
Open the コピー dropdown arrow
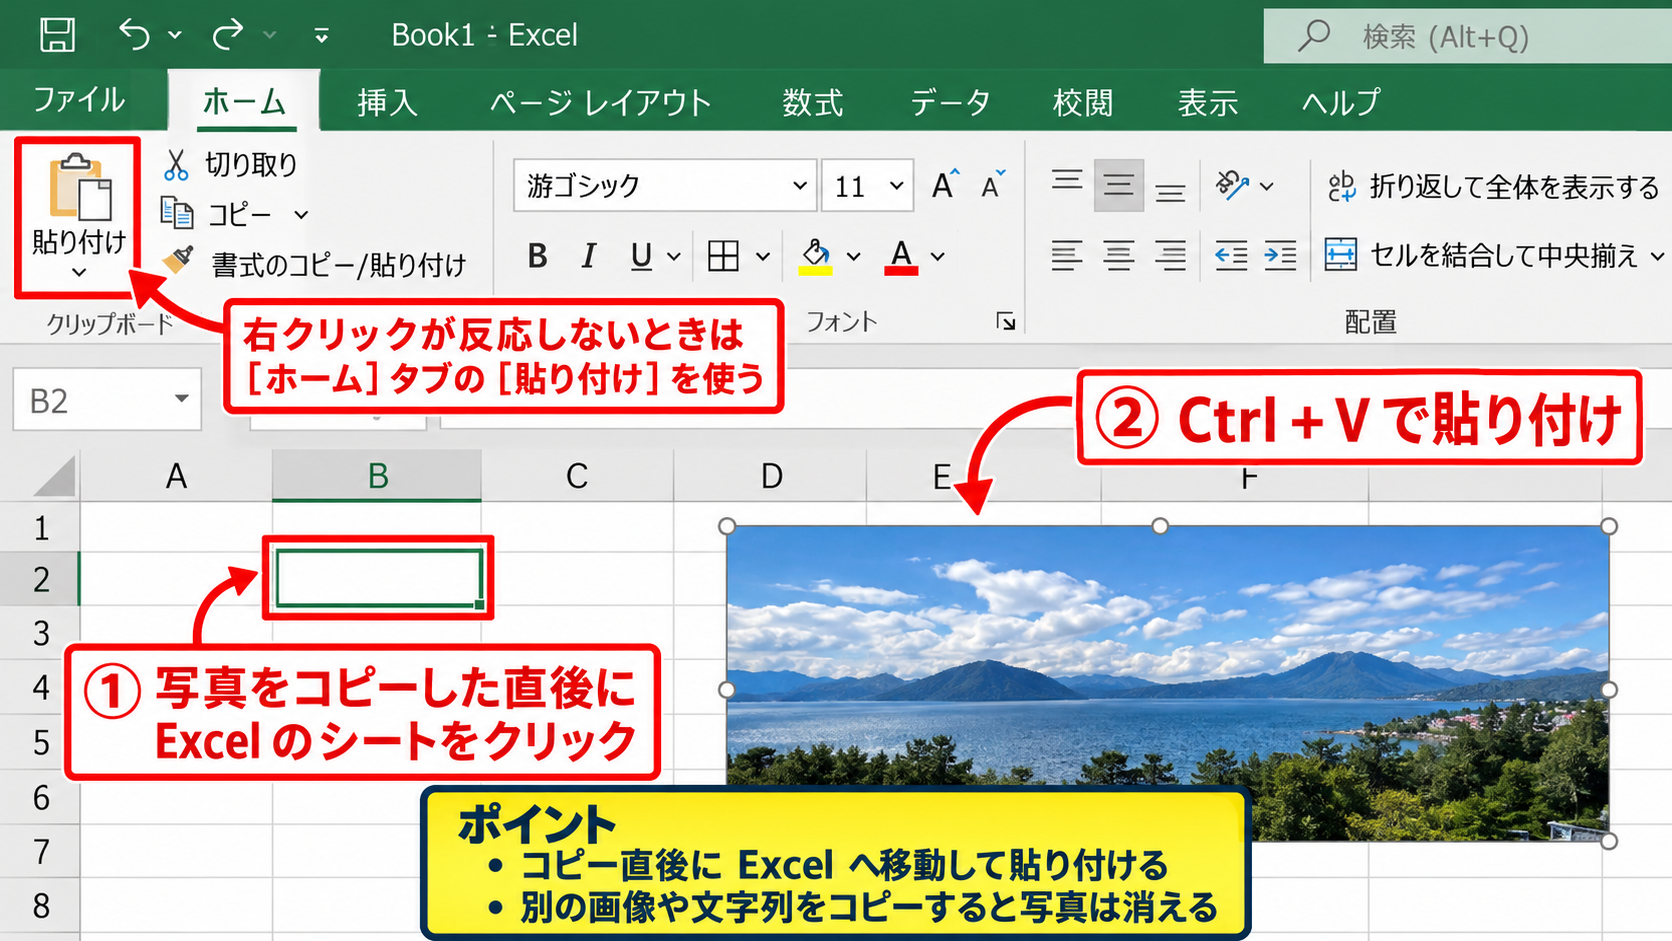(x=301, y=214)
